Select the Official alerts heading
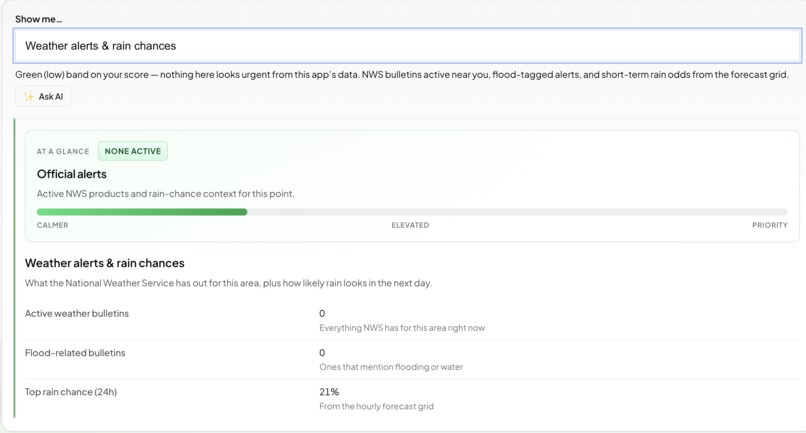Screen dimensions: 806x433 pos(71,174)
